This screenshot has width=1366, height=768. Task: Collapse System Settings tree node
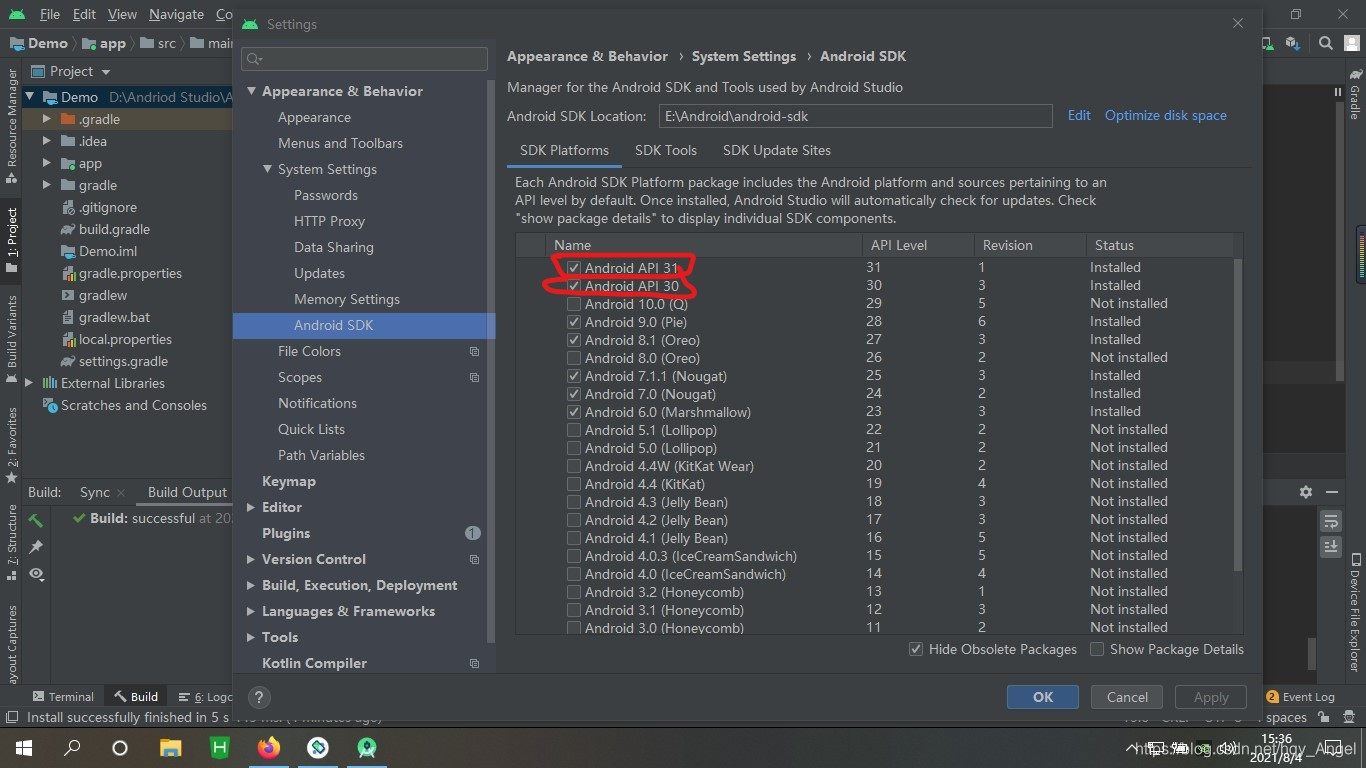[268, 169]
